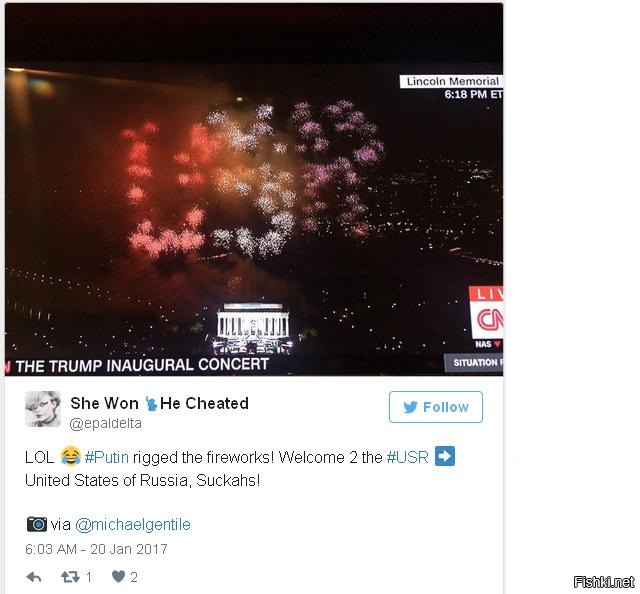
Task: Click the likes count number
Action: coord(133,577)
